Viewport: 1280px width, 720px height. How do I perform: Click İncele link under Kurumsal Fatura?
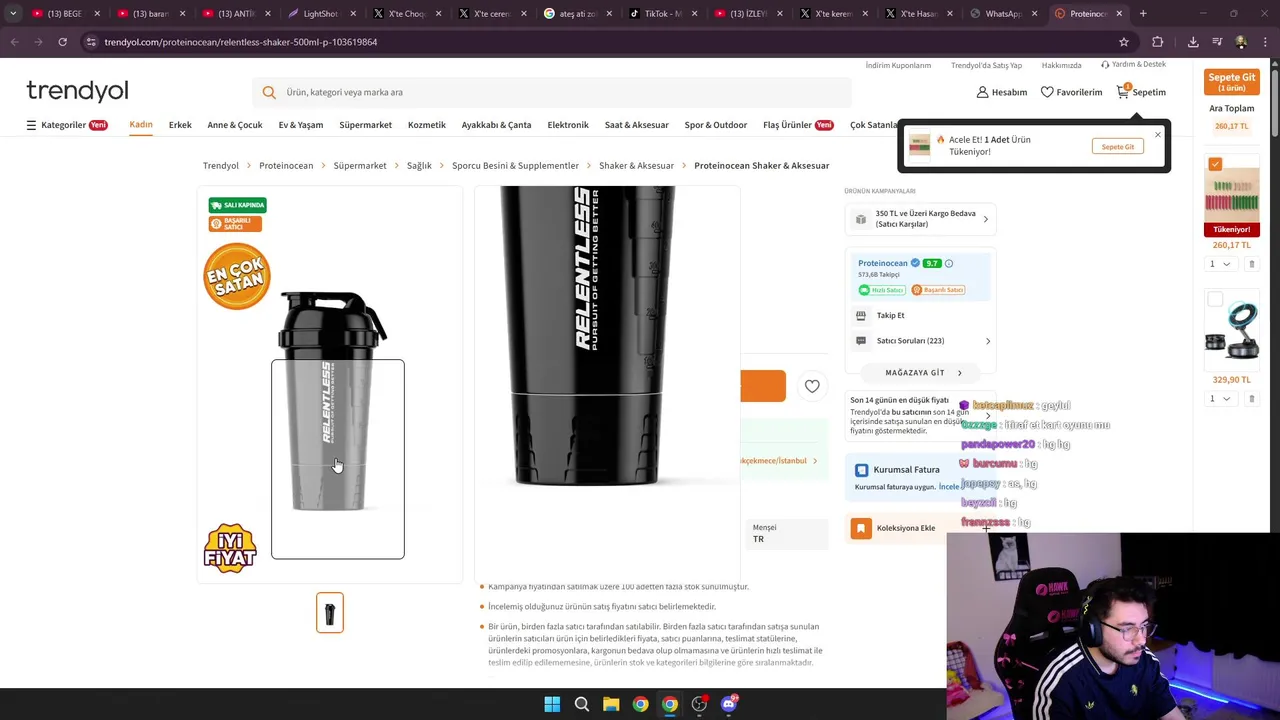(x=949, y=487)
